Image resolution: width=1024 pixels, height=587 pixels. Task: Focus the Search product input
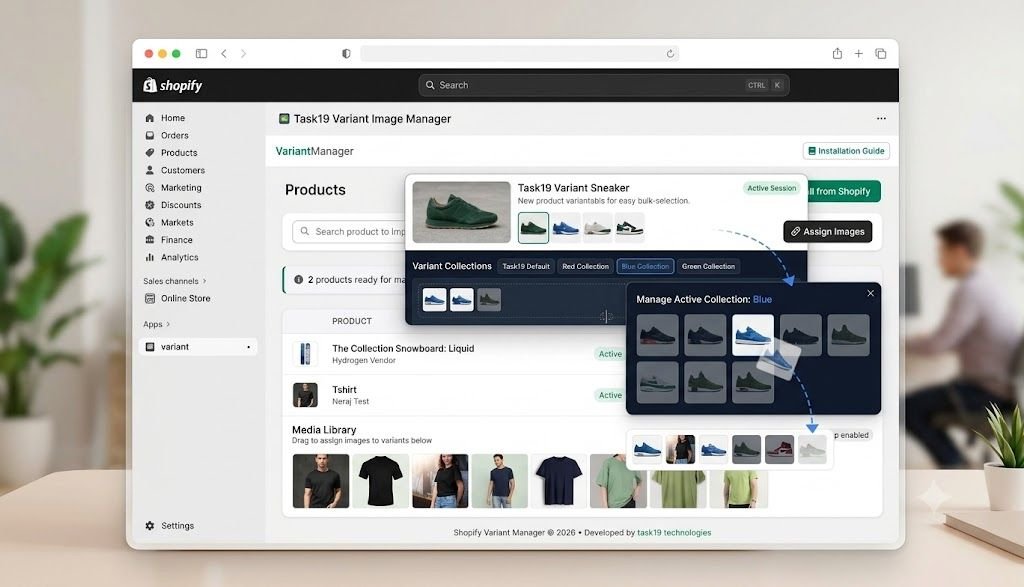[349, 231]
